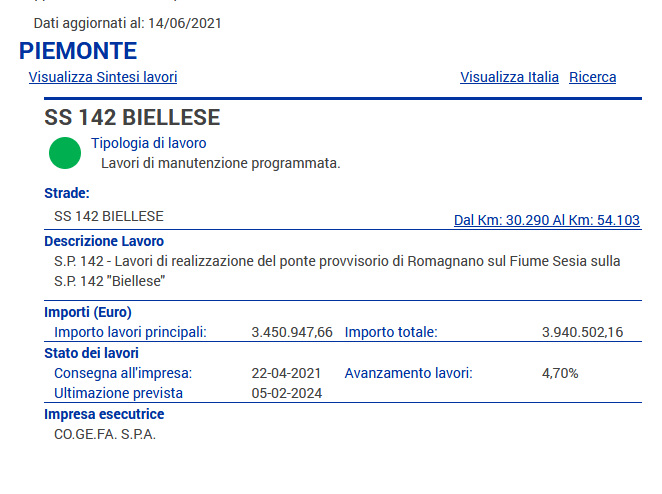Image resolution: width=662 pixels, height=494 pixels.
Task: Click the Consegna all'impresa date 22-04-2021
Action: tap(286, 373)
